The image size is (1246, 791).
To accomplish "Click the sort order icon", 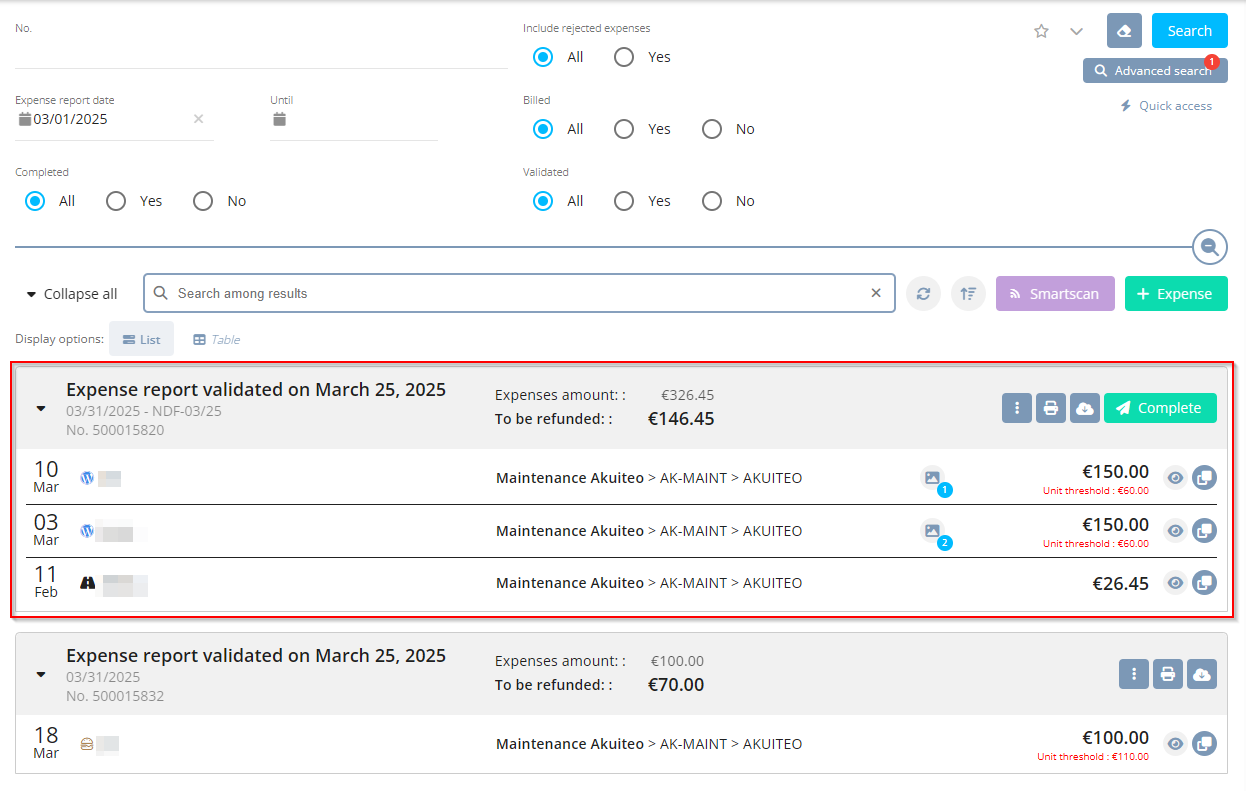I will coord(967,294).
